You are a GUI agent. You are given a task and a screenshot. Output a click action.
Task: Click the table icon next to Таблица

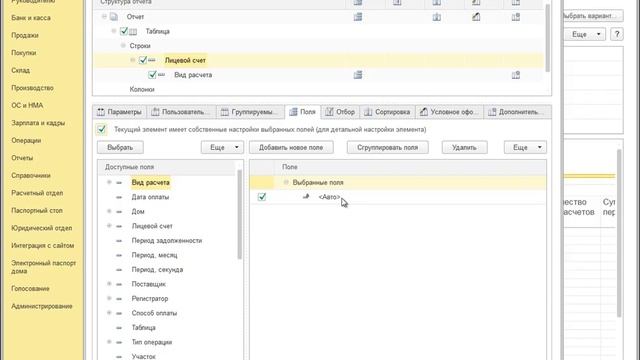pyautogui.click(x=133, y=31)
